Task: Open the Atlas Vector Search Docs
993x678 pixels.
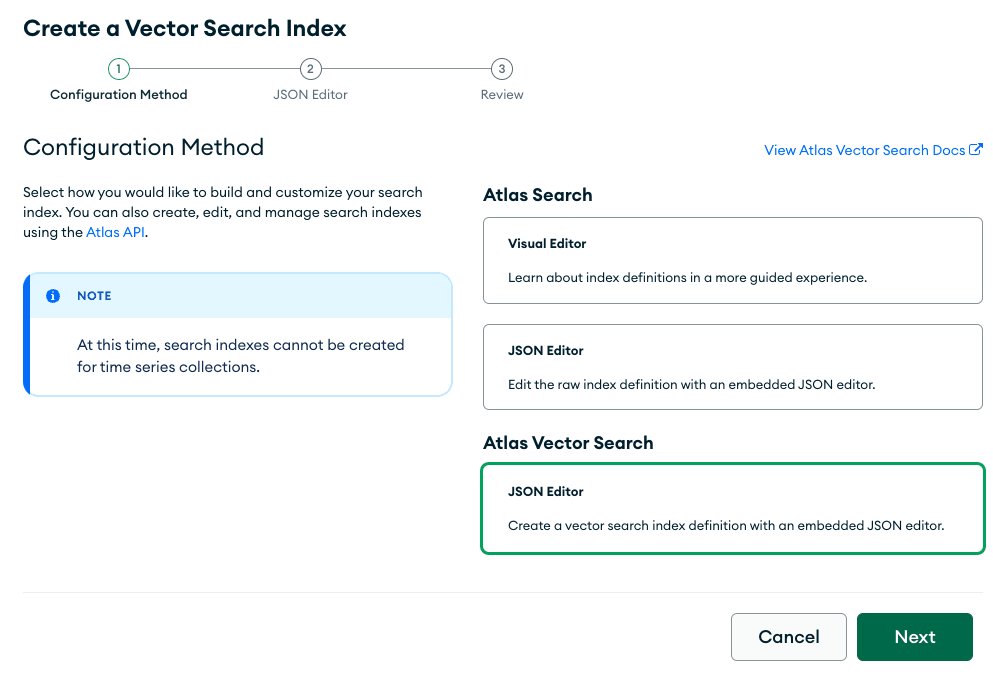Action: point(866,150)
